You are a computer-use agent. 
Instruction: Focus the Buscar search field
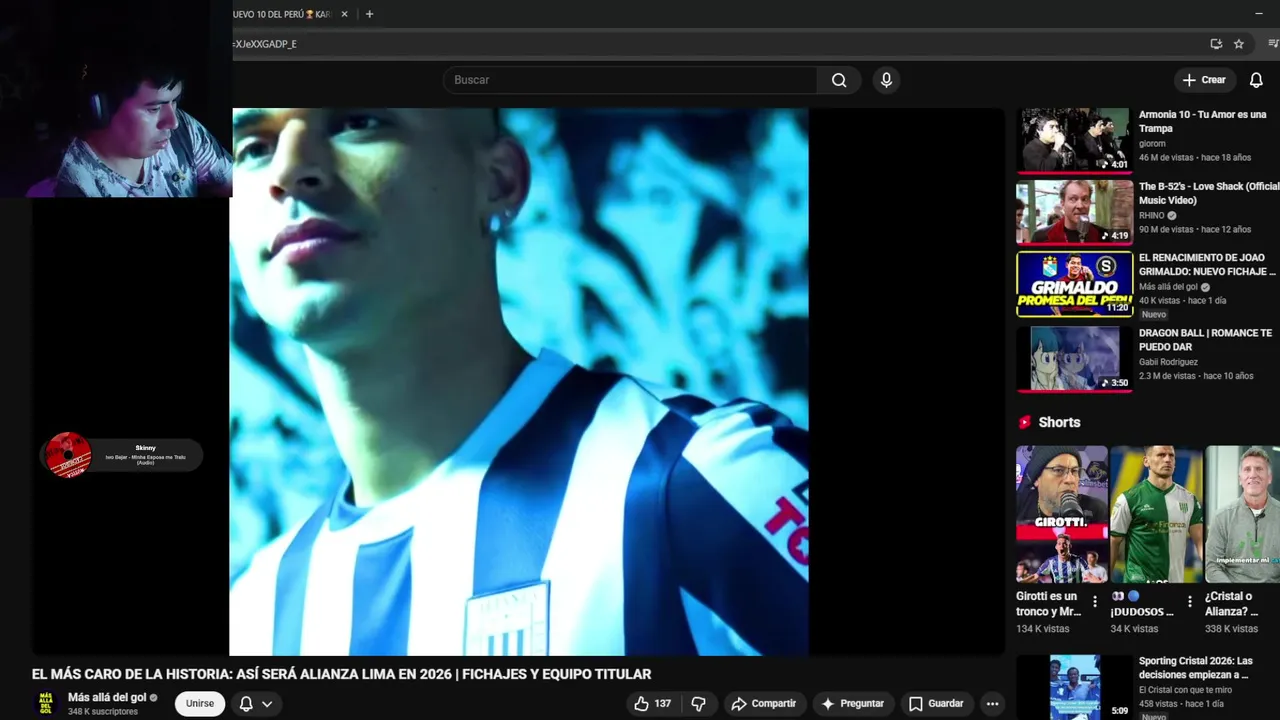tap(630, 80)
